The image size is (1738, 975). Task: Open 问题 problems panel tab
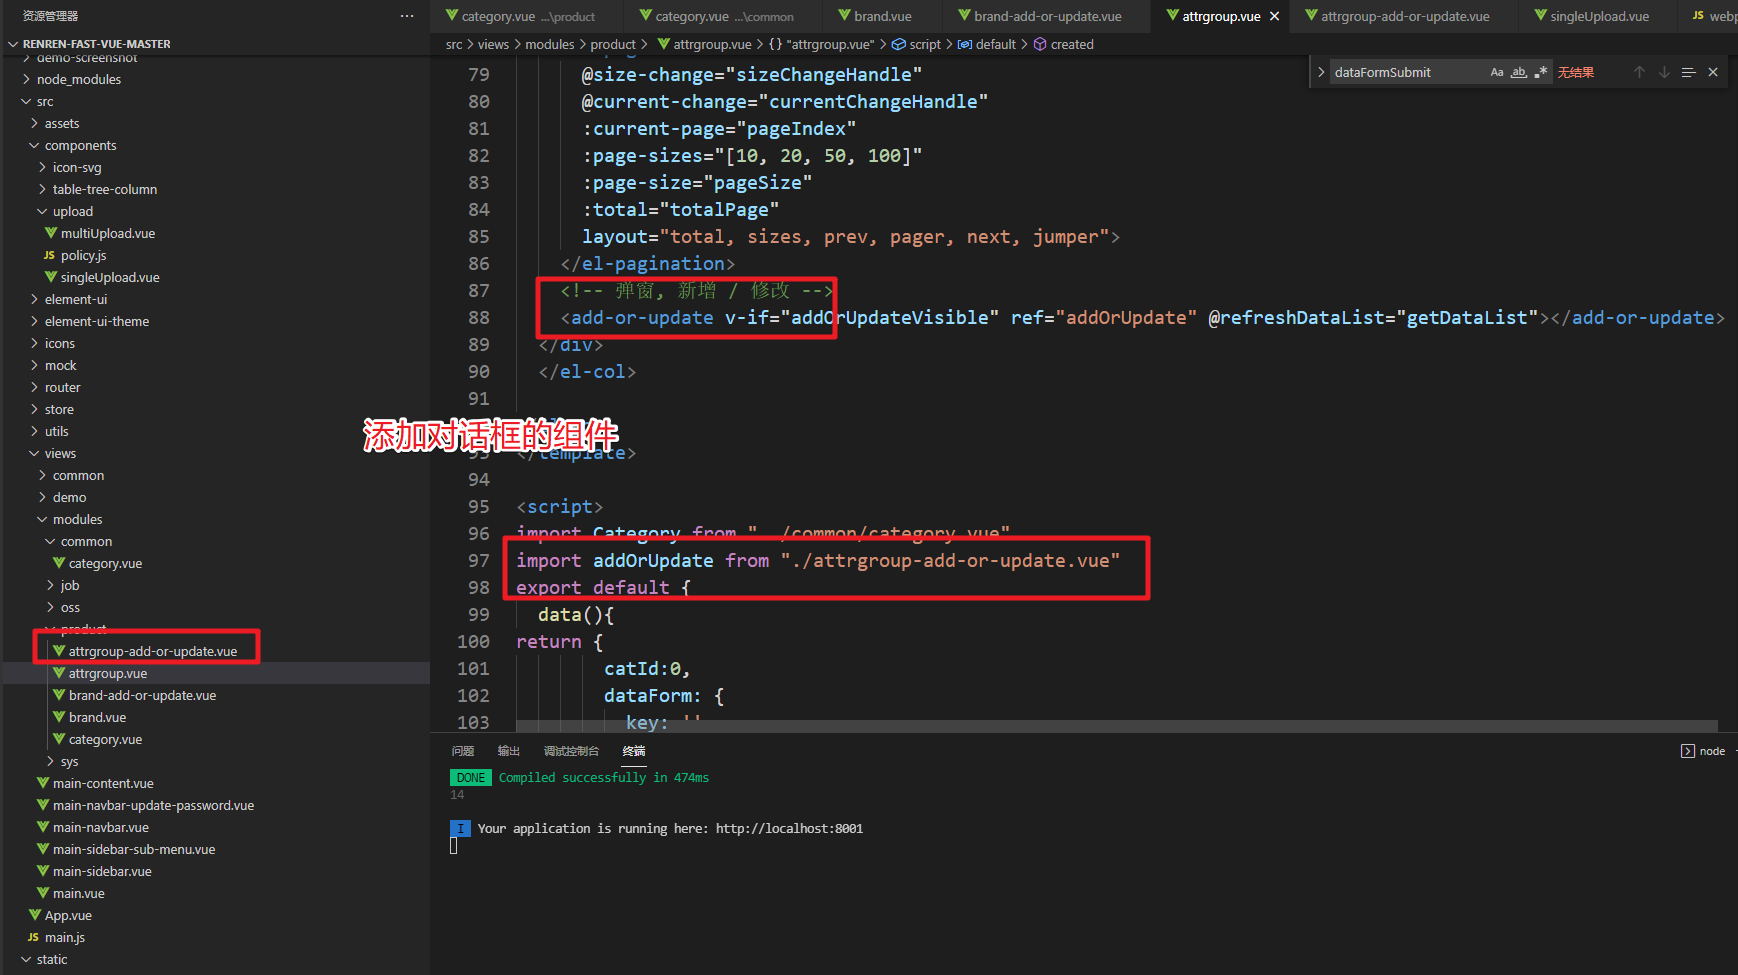[x=463, y=751]
